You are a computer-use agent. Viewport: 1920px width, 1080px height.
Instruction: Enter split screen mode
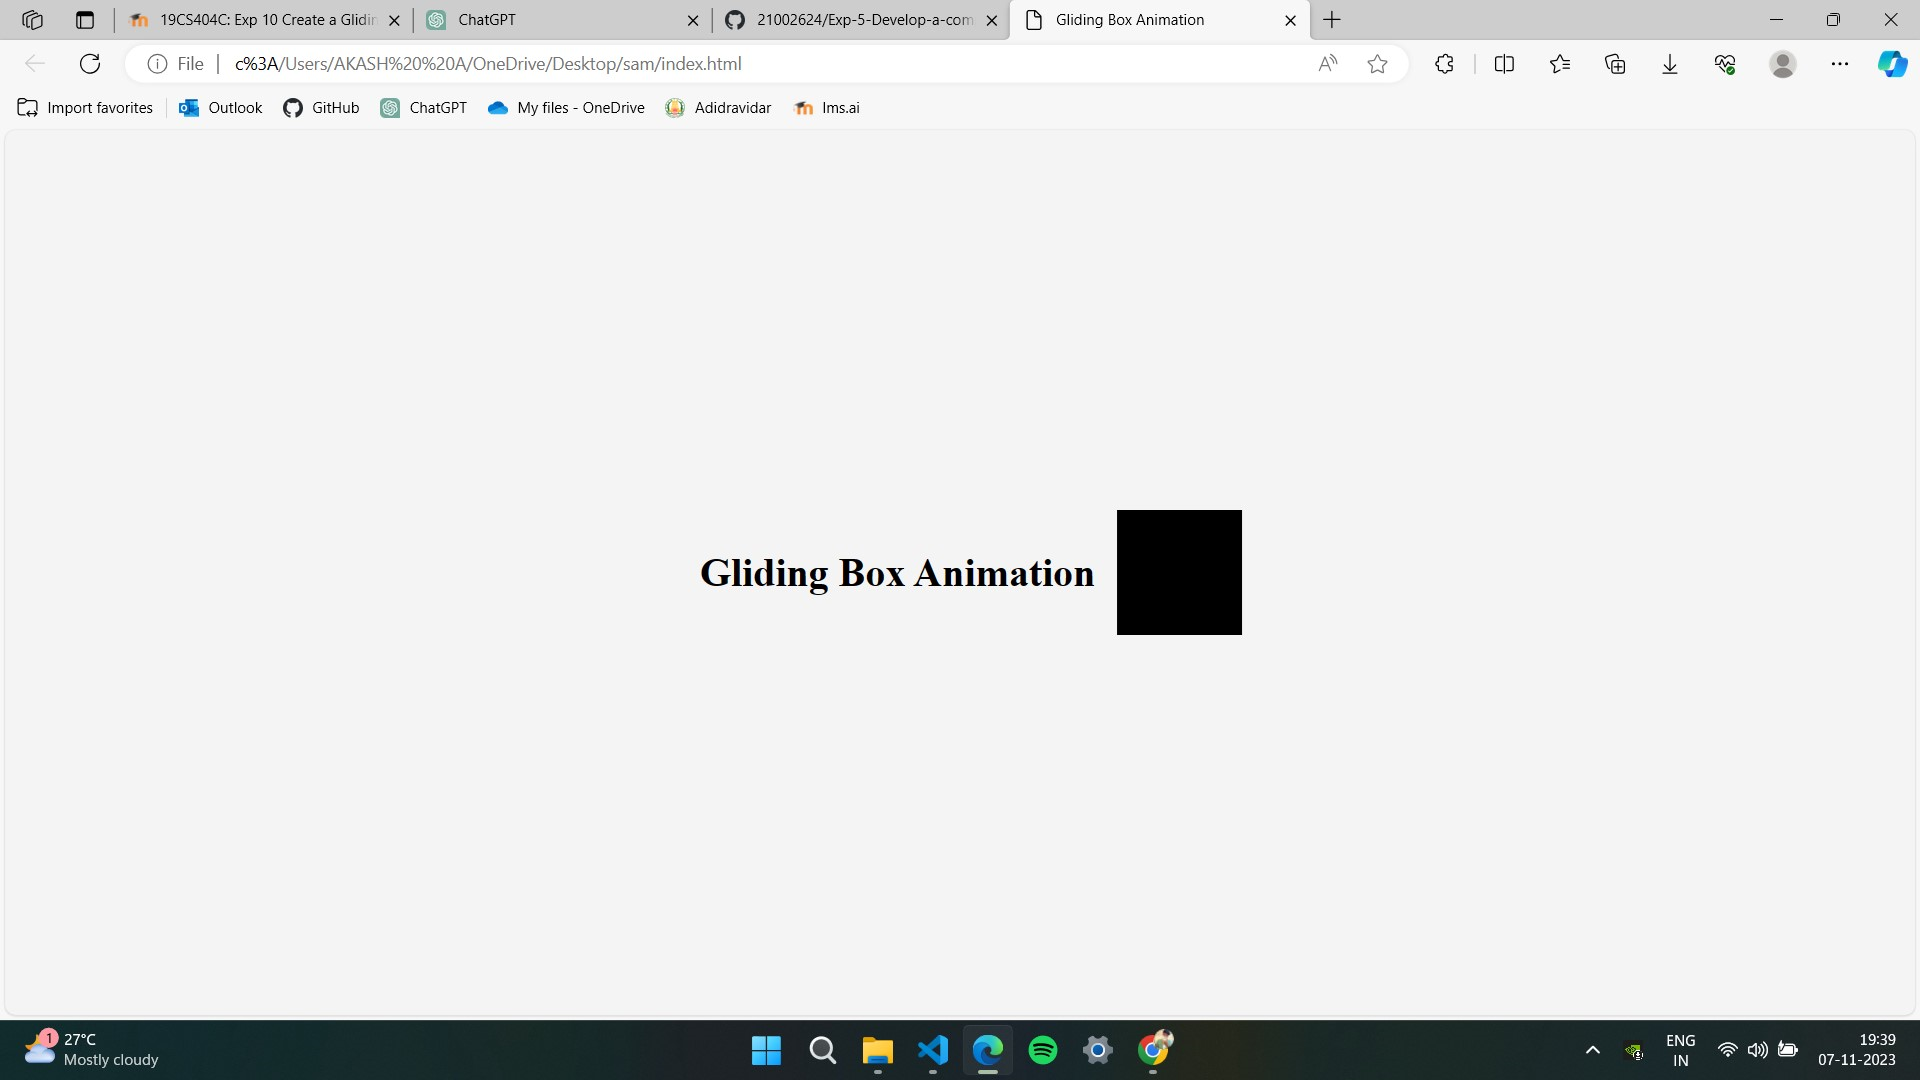click(x=1505, y=63)
